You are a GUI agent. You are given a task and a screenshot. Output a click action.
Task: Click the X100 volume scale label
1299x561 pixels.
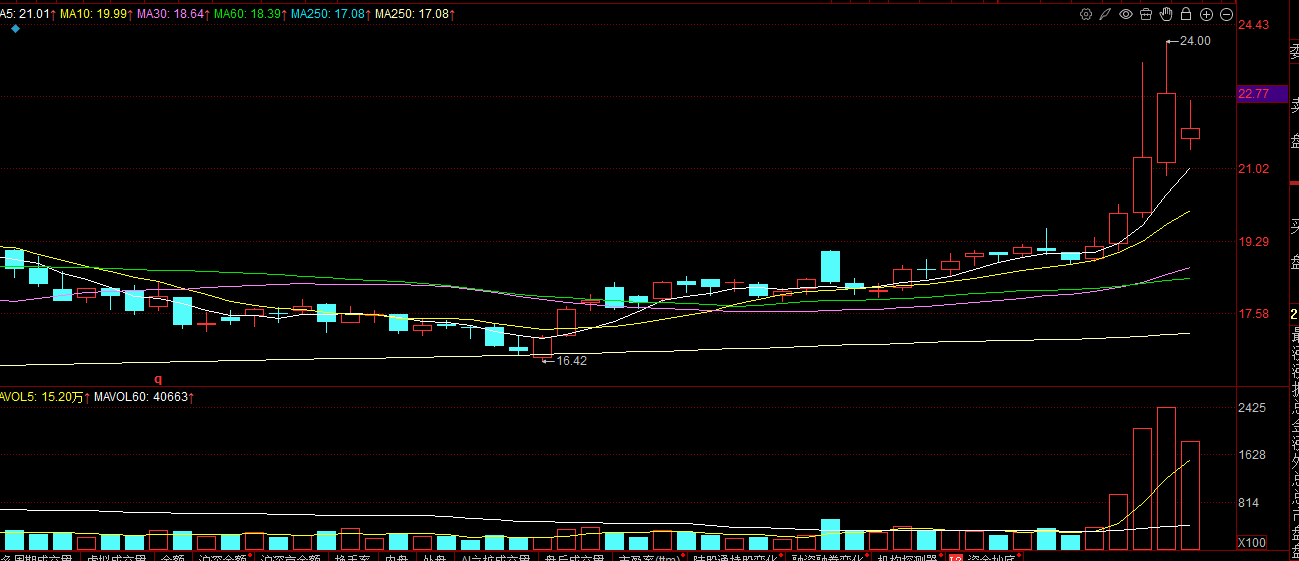(1252, 542)
